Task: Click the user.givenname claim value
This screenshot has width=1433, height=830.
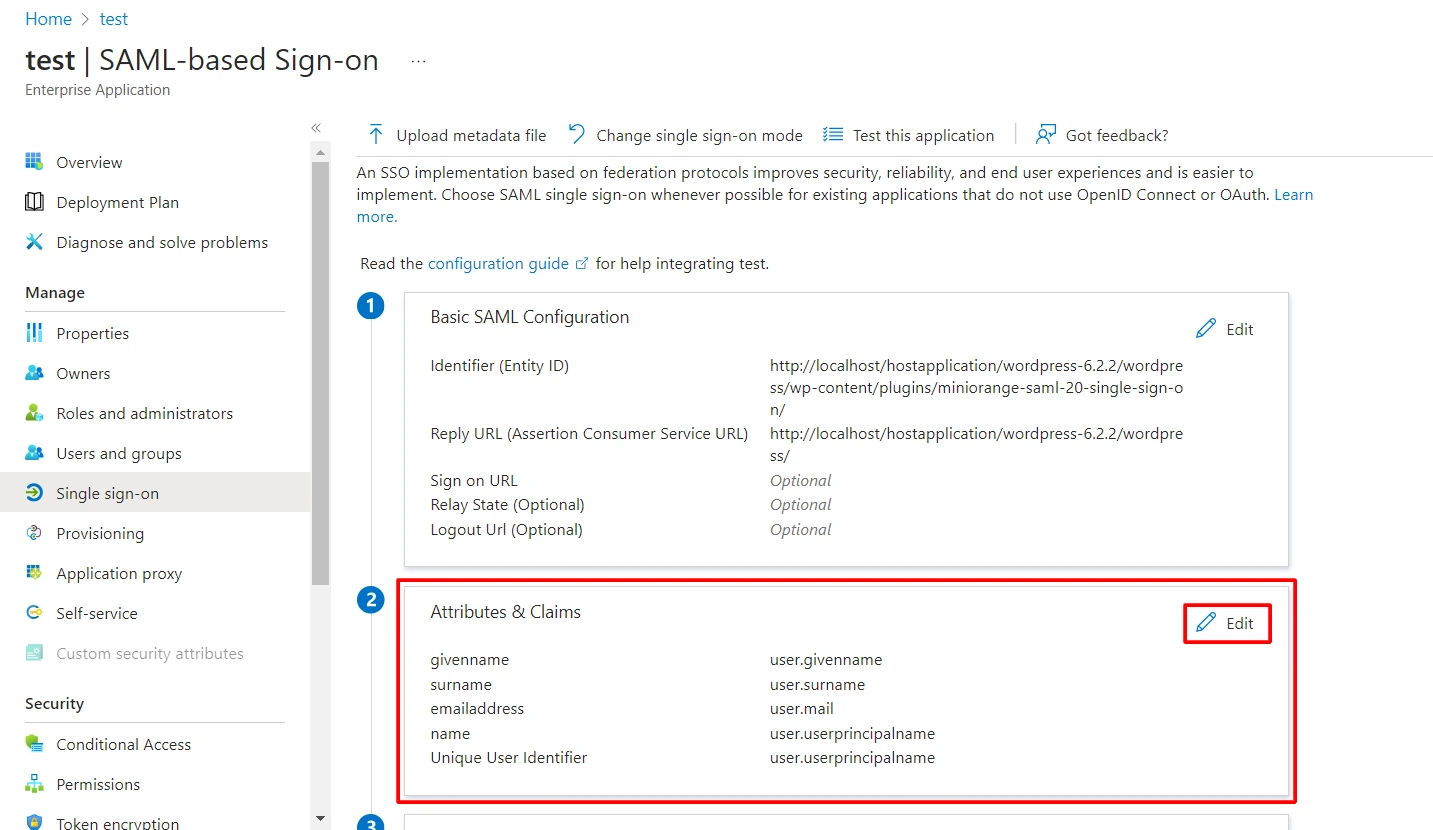Action: tap(826, 660)
